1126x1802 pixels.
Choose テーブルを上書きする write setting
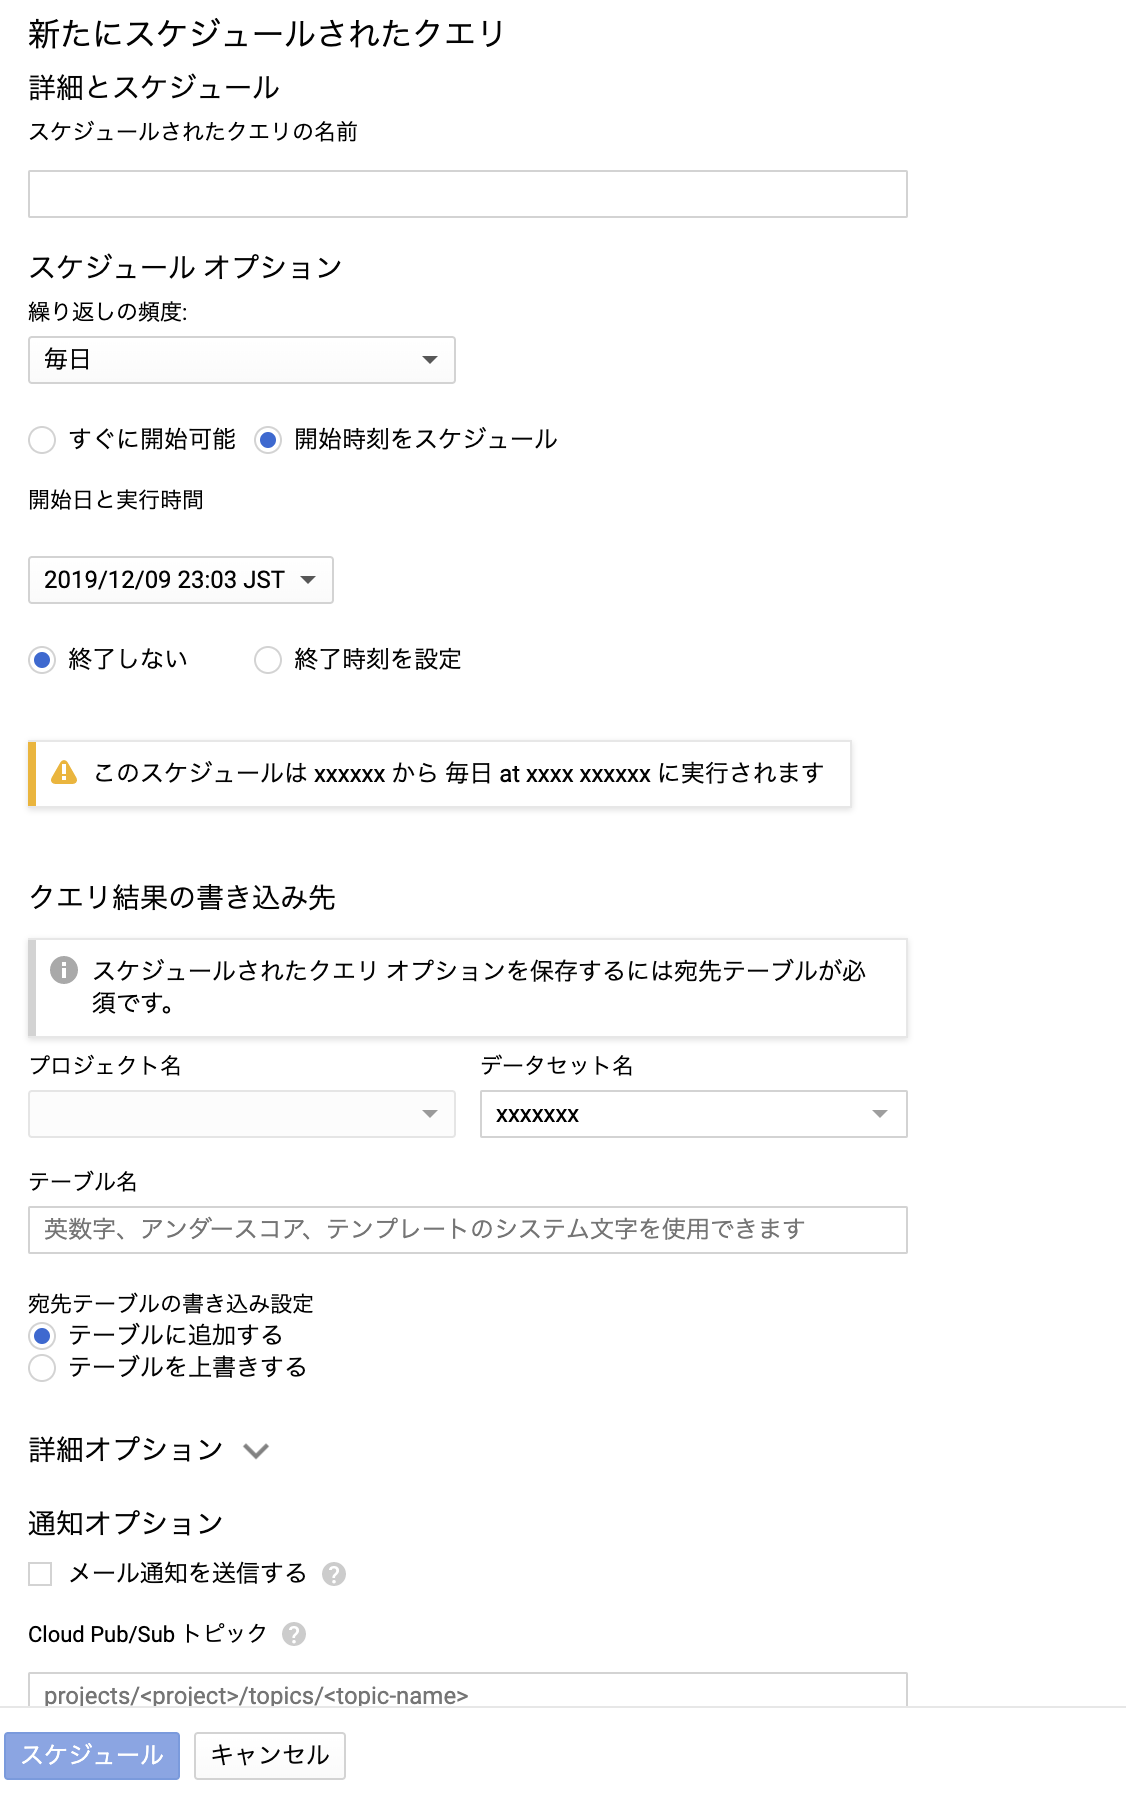pyautogui.click(x=41, y=1367)
